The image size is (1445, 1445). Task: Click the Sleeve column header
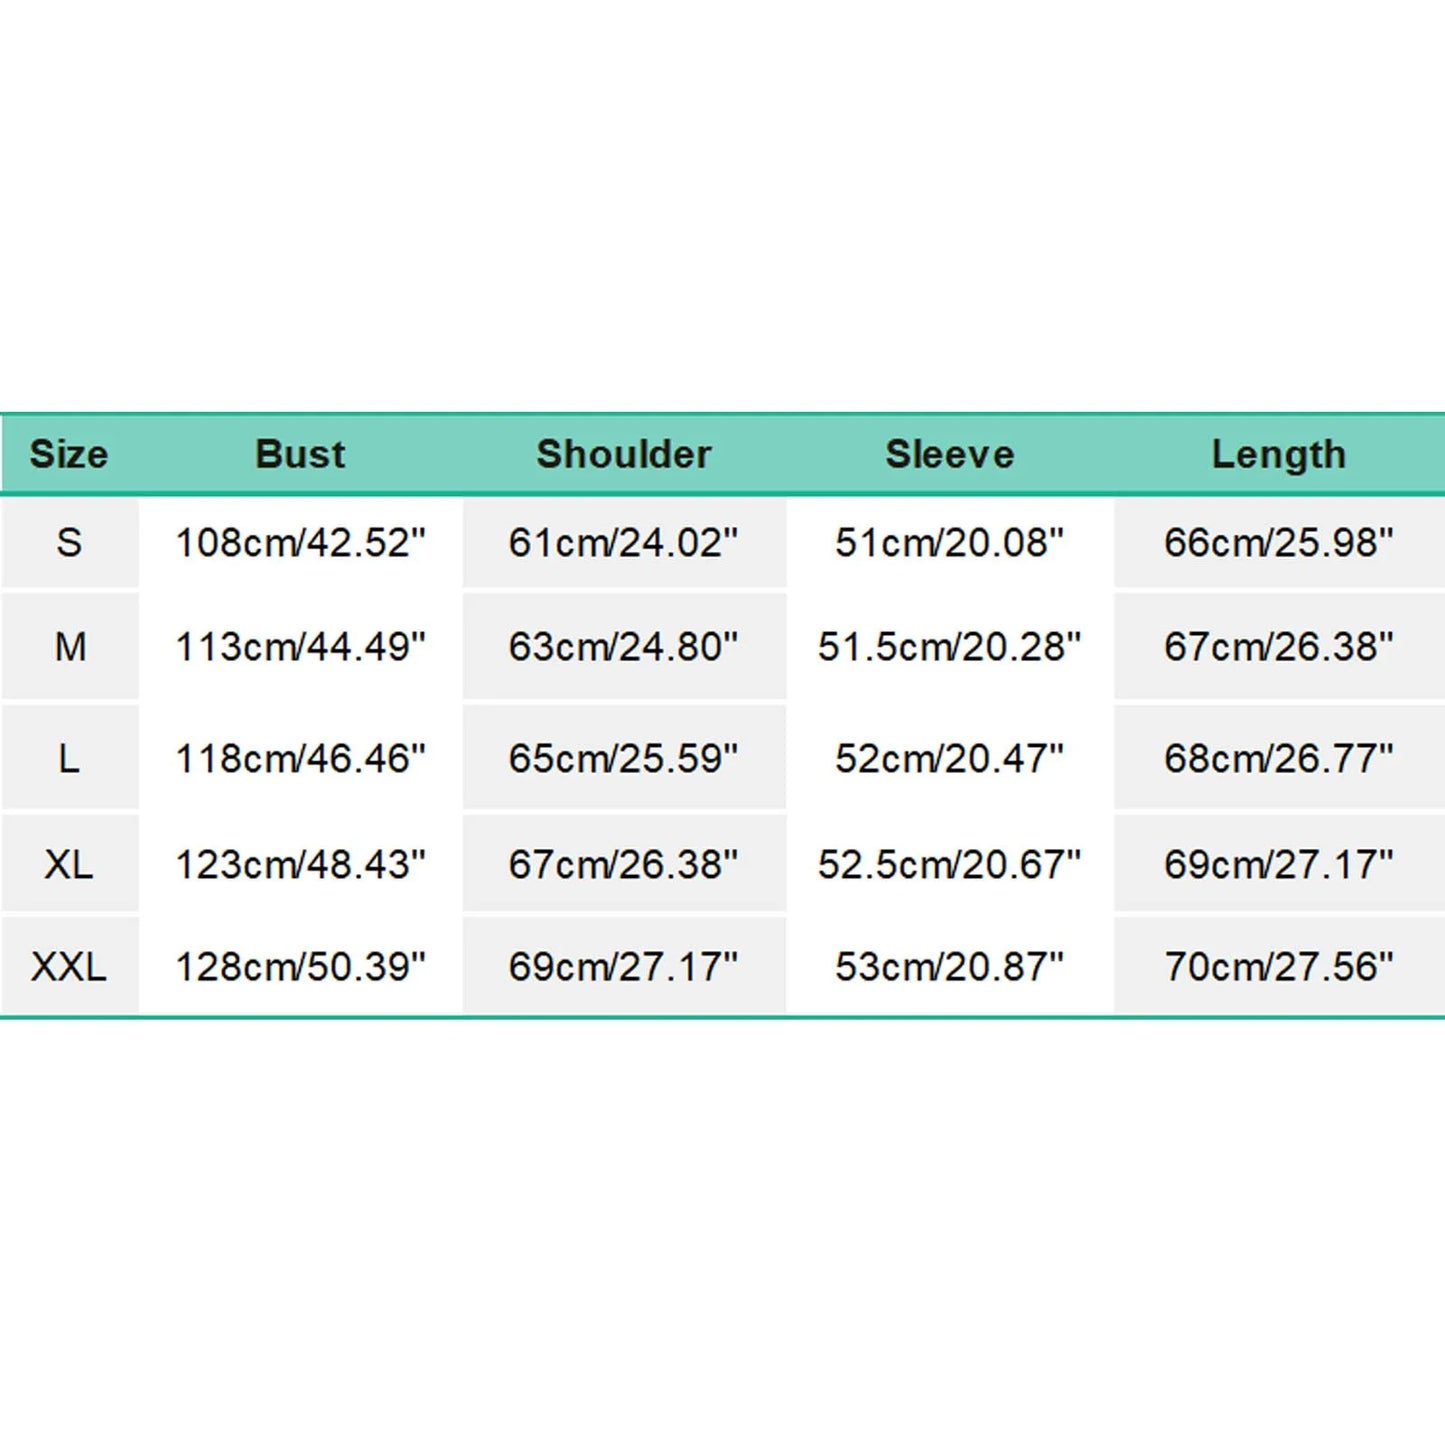(x=950, y=454)
